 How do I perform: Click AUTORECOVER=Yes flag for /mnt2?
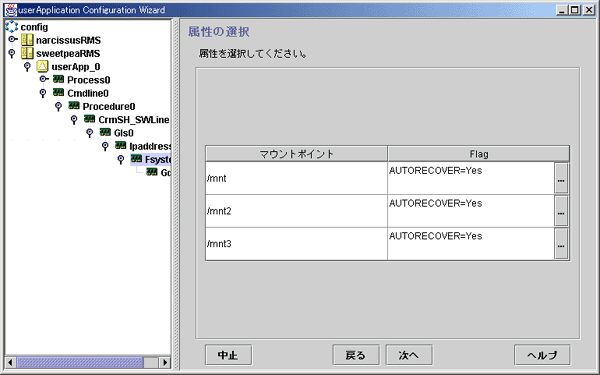click(436, 203)
